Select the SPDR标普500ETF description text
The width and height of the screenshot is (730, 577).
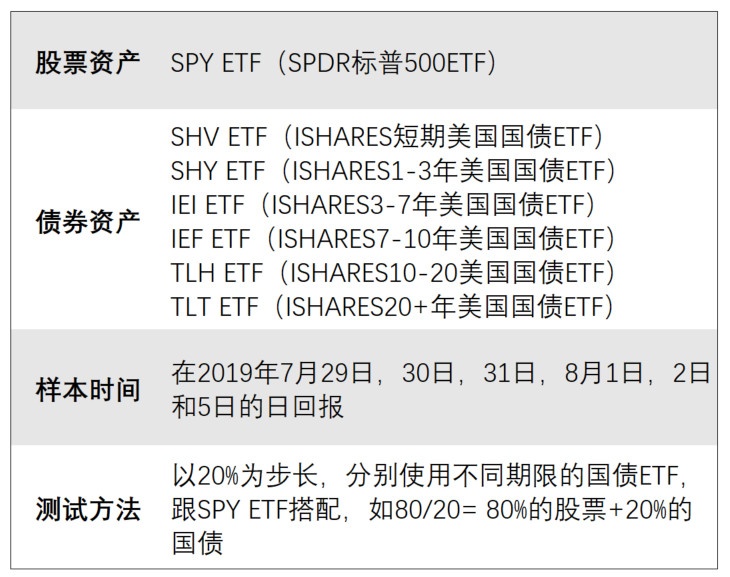390,62
